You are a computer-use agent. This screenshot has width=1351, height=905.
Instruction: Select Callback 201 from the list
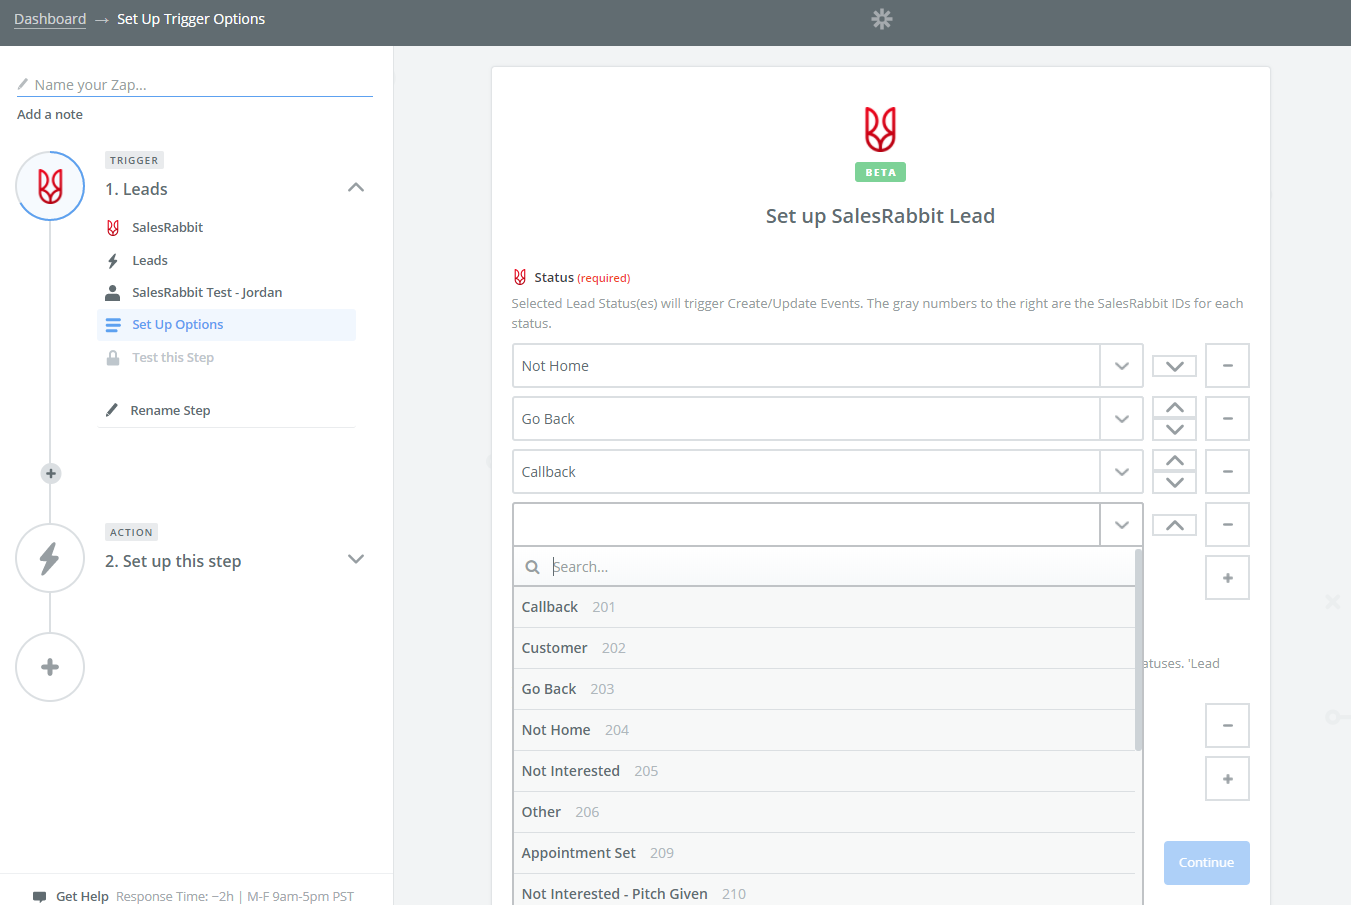click(824, 607)
